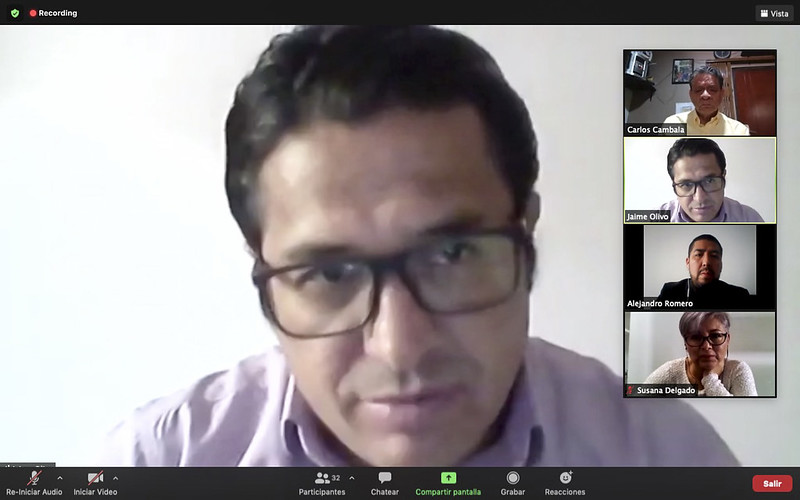Image resolution: width=800 pixels, height=500 pixels.
Task: Select Carlos Cambala's video thumbnail
Action: click(x=700, y=93)
